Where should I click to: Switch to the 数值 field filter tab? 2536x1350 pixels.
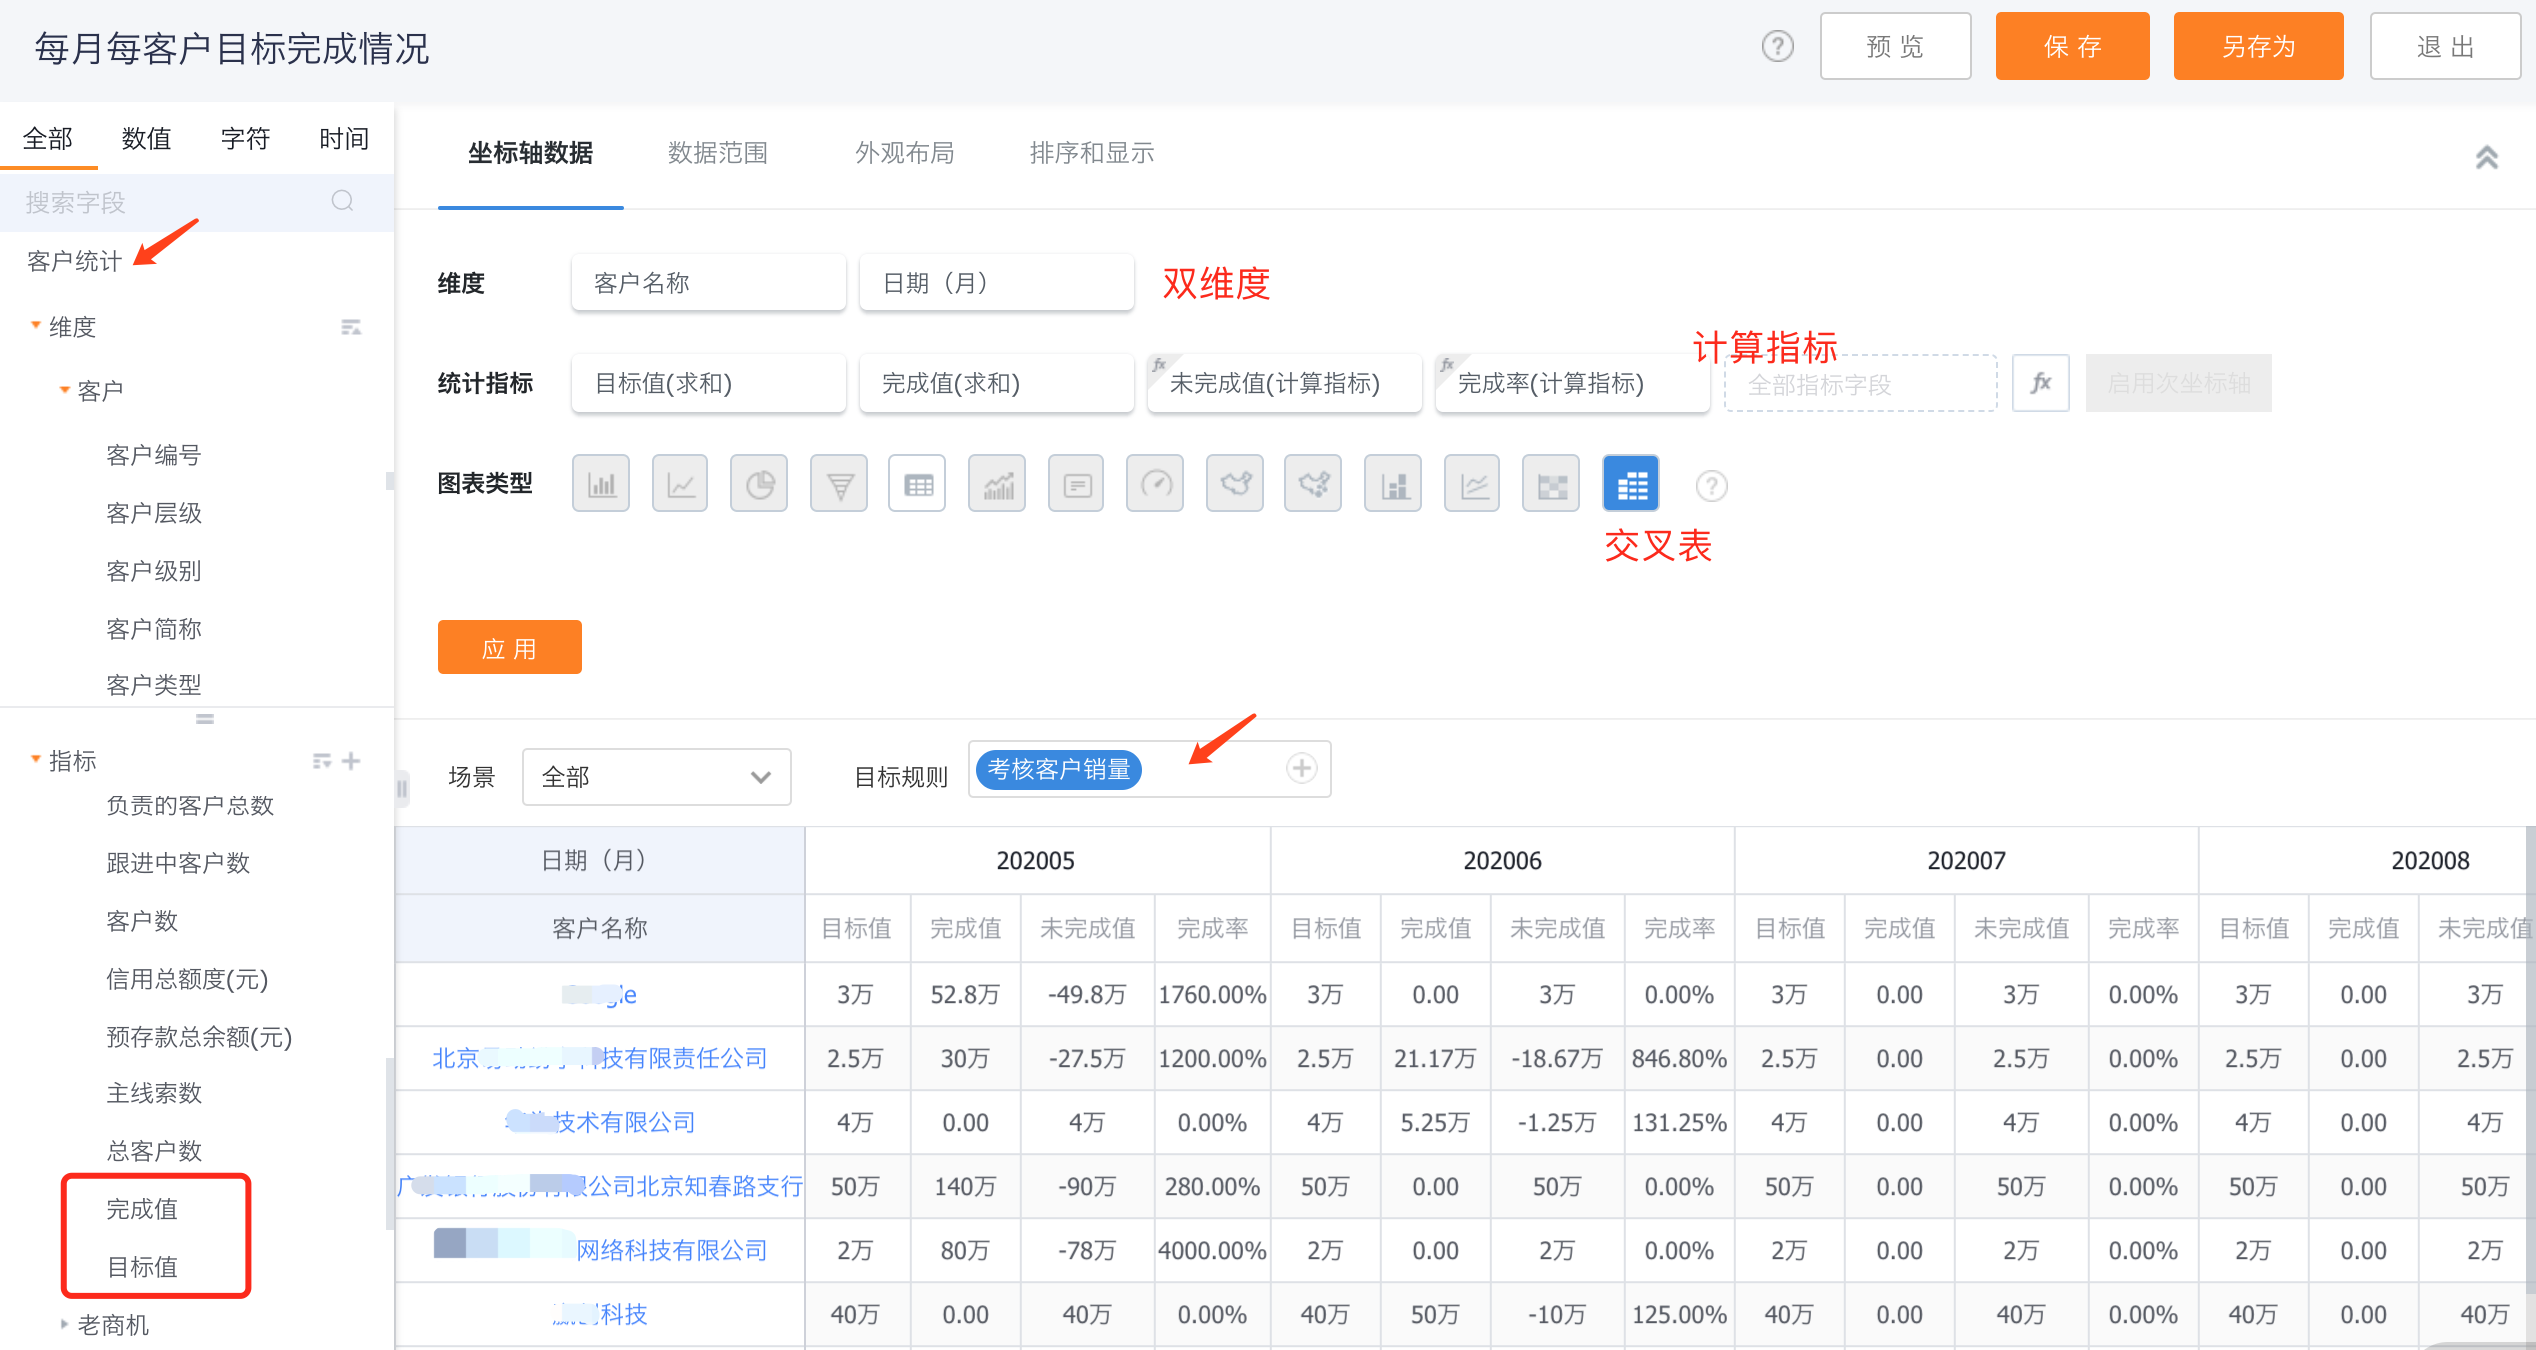(146, 139)
